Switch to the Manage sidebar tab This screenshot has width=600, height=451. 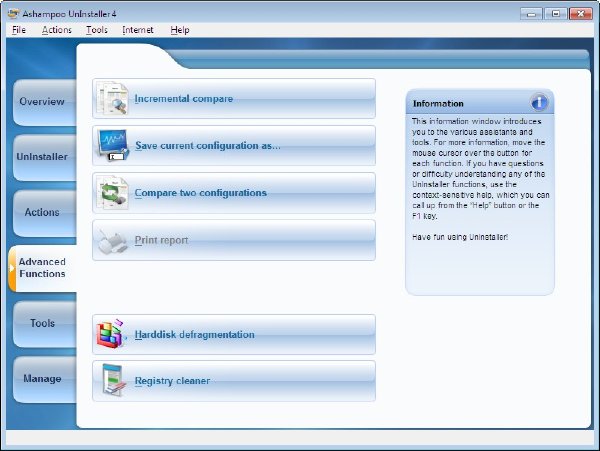[x=44, y=379]
